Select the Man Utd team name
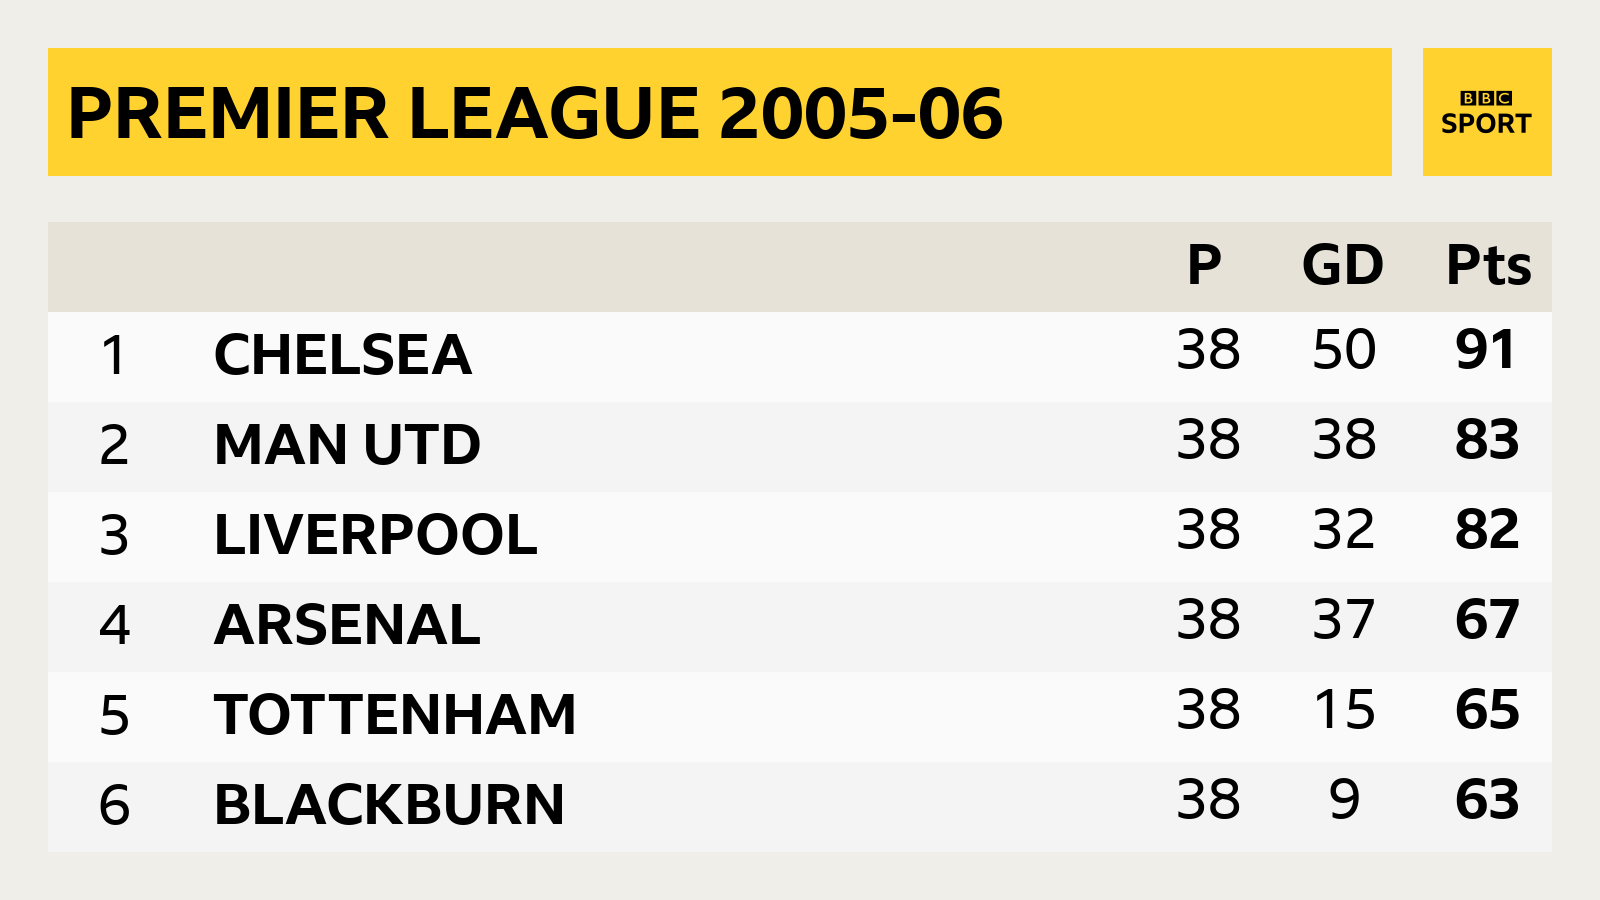Viewport: 1600px width, 900px height. click(x=347, y=445)
